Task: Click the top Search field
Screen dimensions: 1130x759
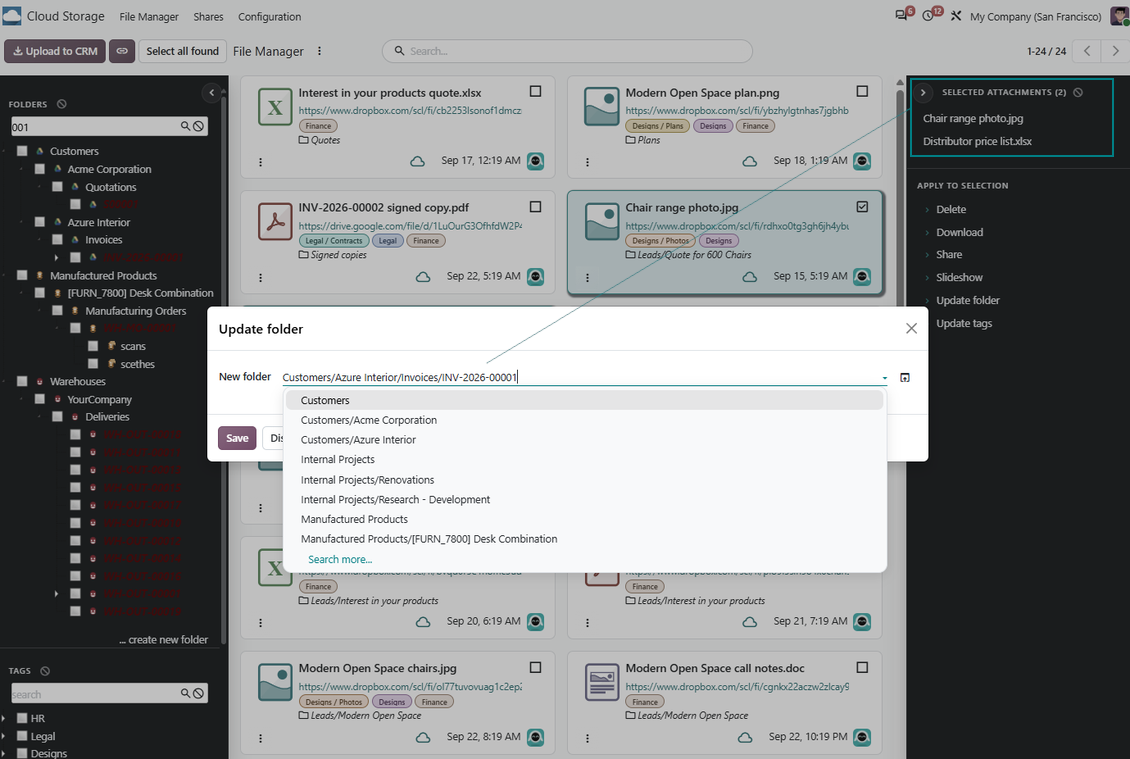Action: (567, 51)
